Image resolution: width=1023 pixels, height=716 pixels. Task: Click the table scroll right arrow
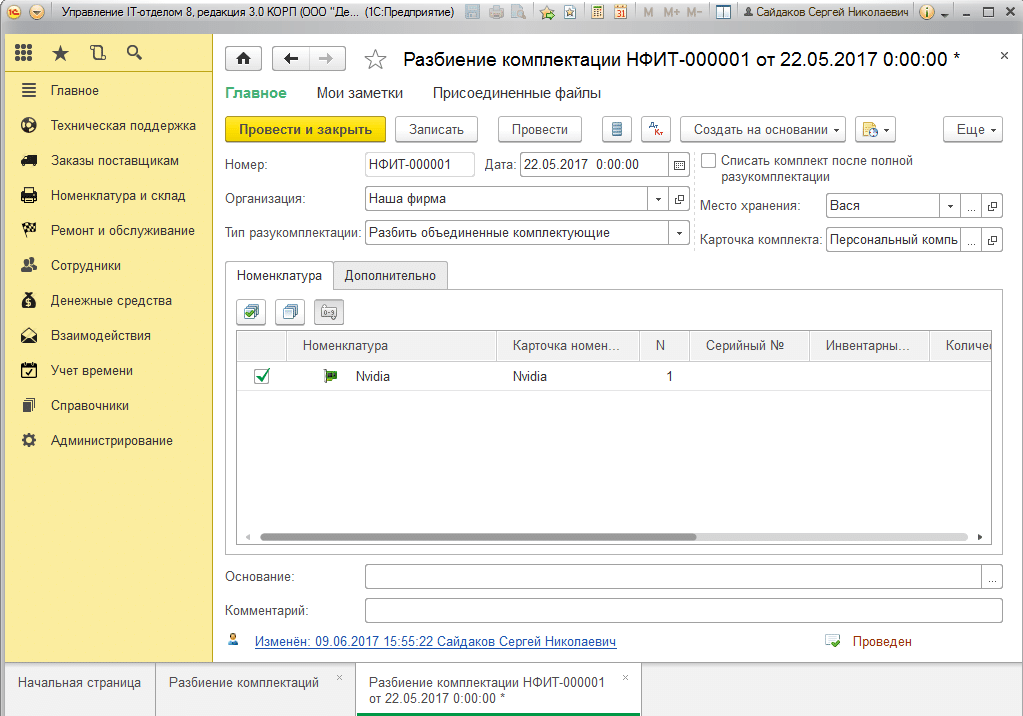[980, 537]
